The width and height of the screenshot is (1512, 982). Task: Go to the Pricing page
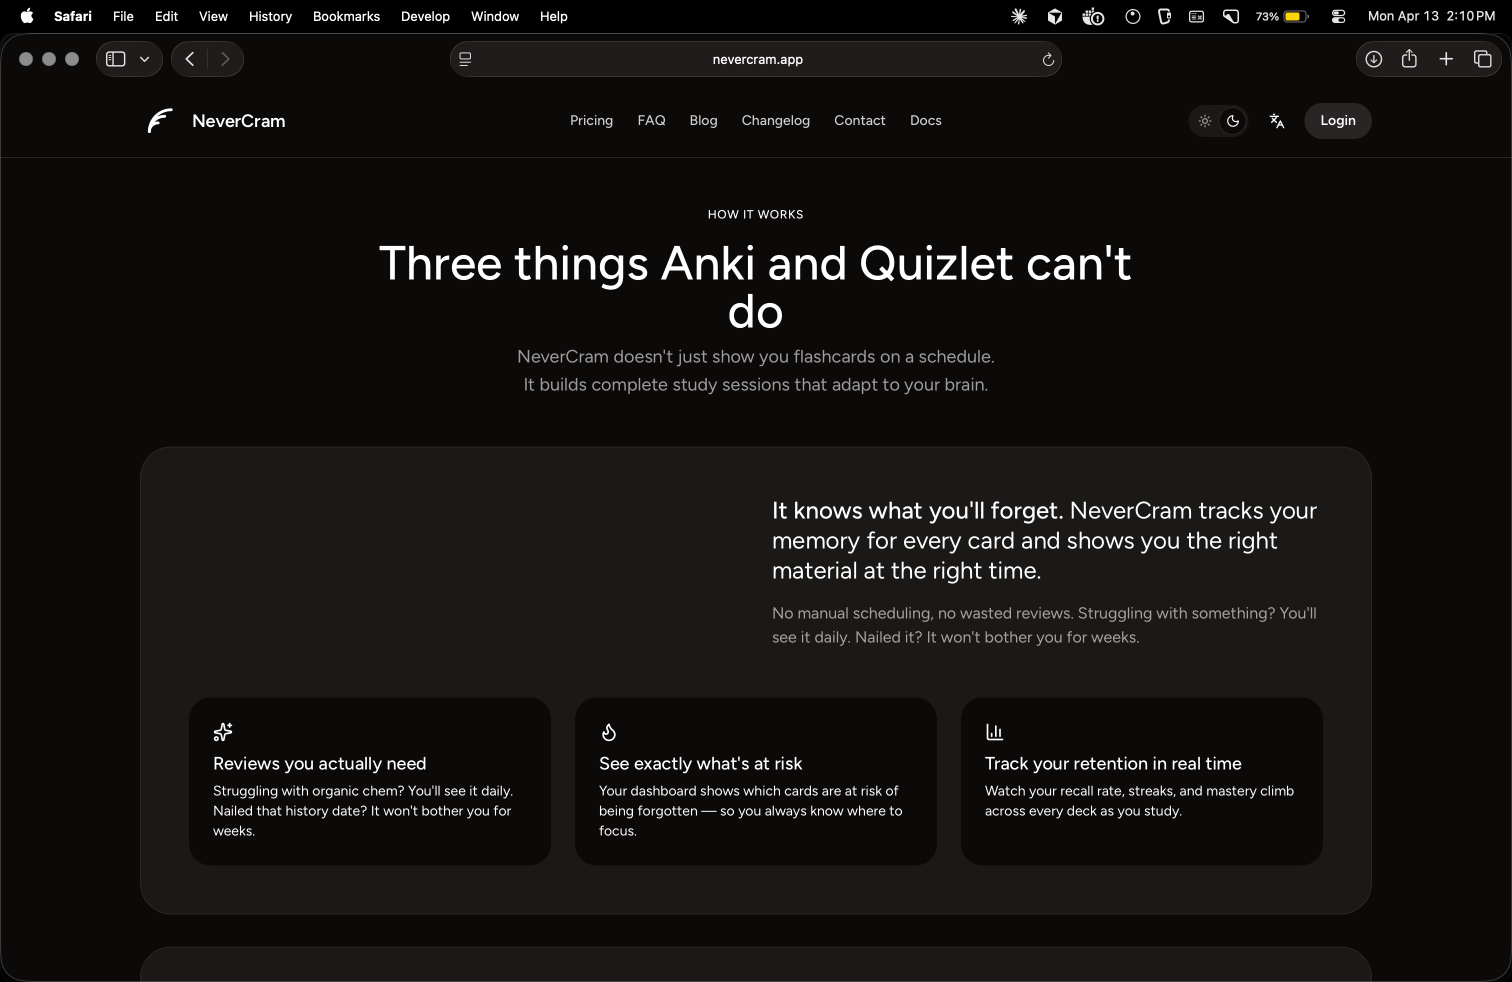tap(591, 121)
